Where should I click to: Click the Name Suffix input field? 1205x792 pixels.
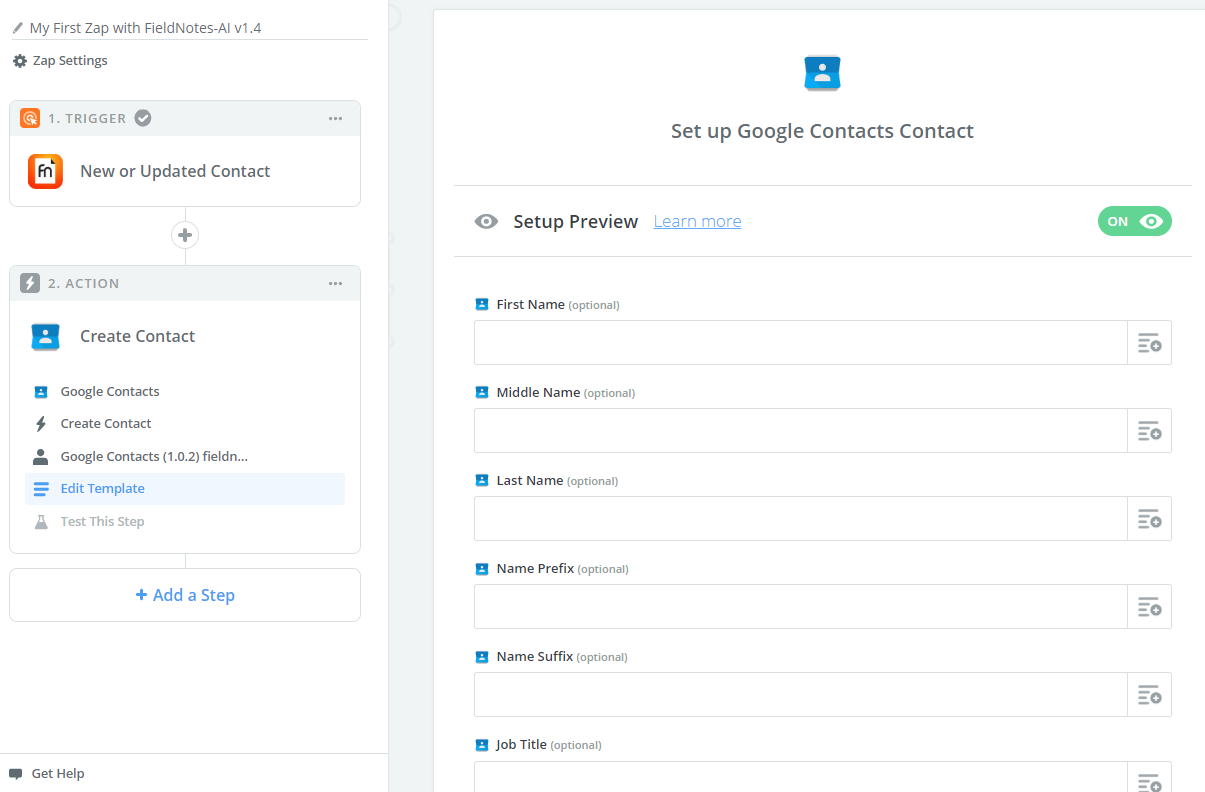coord(801,695)
